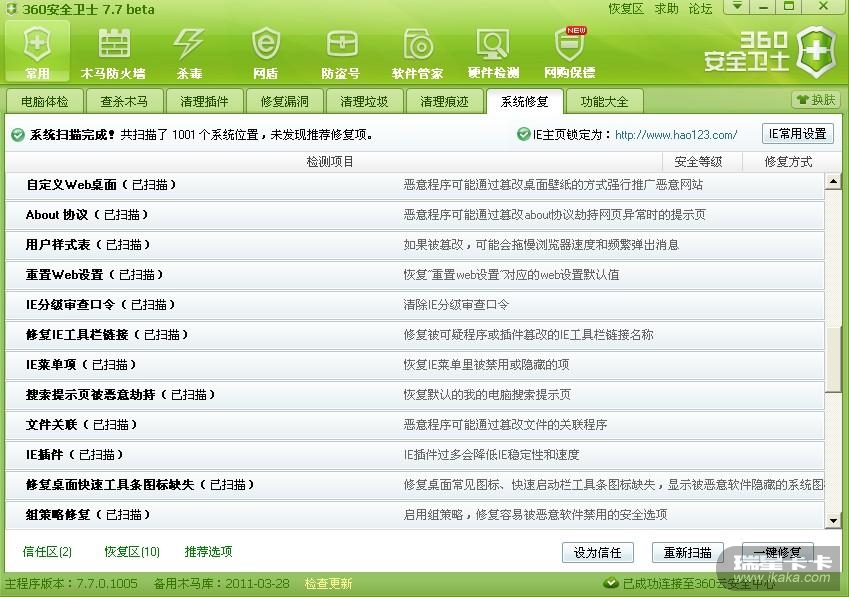Screen dimensions: 849x597
Task: Open the 常用 shield icon section
Action: pos(37,52)
